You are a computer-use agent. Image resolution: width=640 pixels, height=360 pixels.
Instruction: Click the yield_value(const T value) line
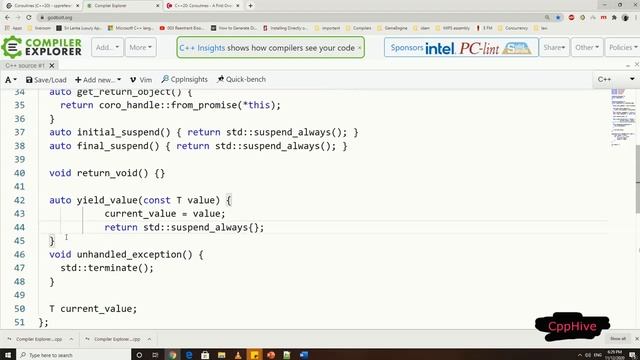click(140, 200)
